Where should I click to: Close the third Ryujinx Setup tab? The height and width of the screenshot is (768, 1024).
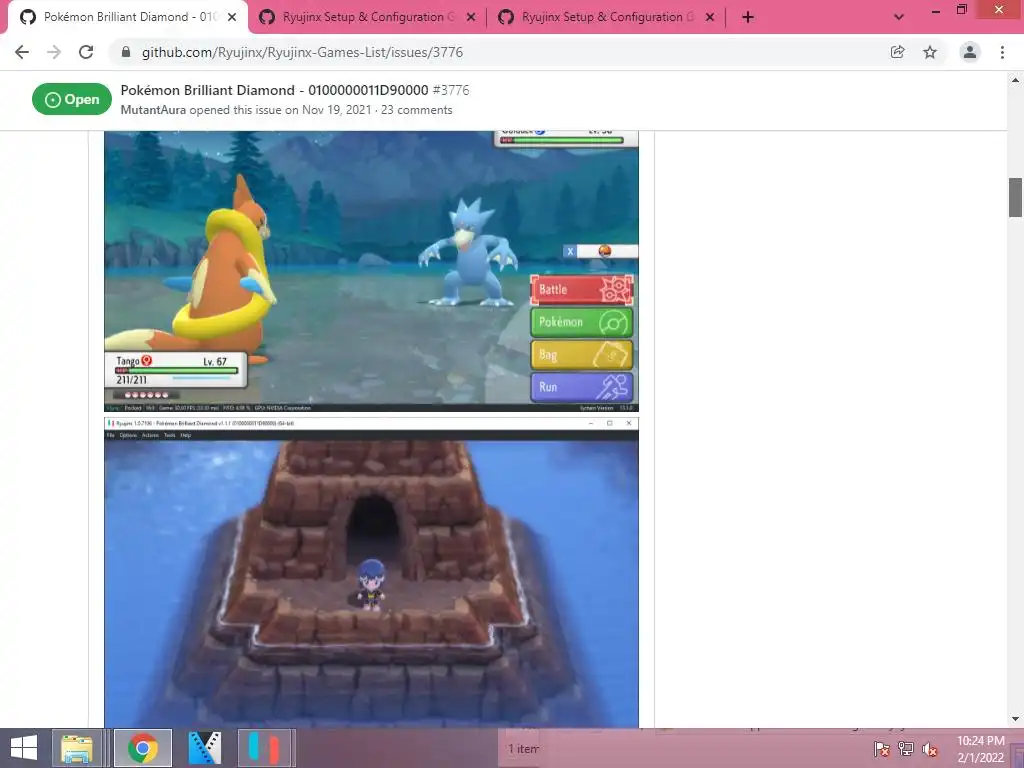710,17
